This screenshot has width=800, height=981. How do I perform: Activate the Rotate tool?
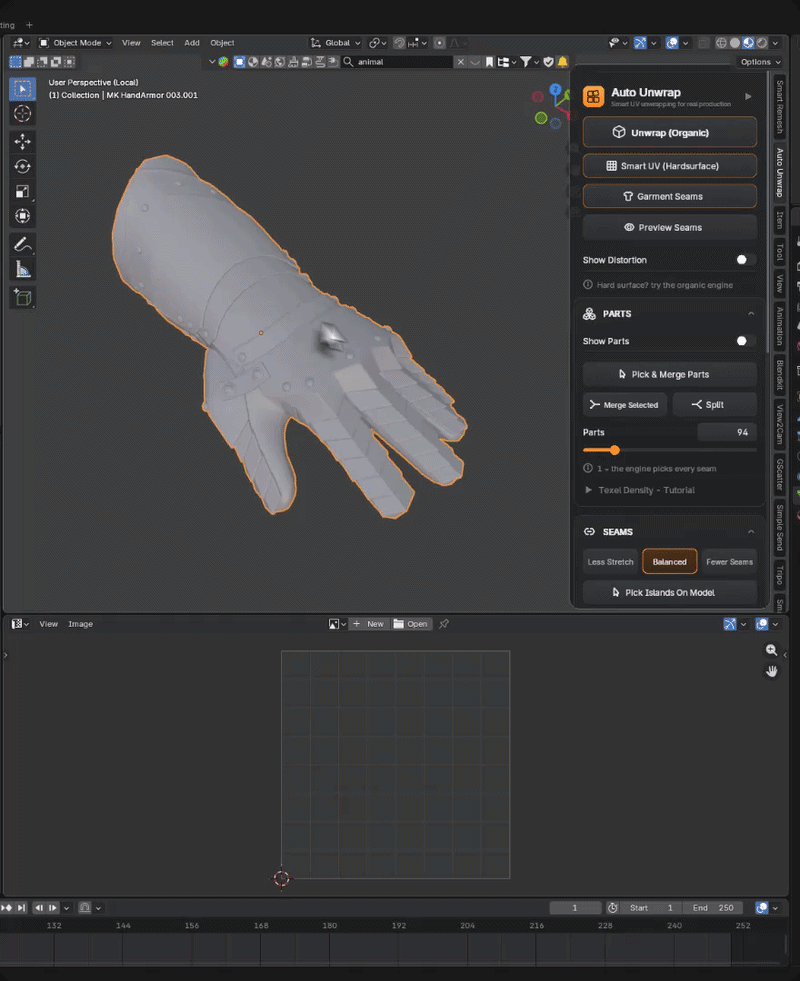click(23, 166)
